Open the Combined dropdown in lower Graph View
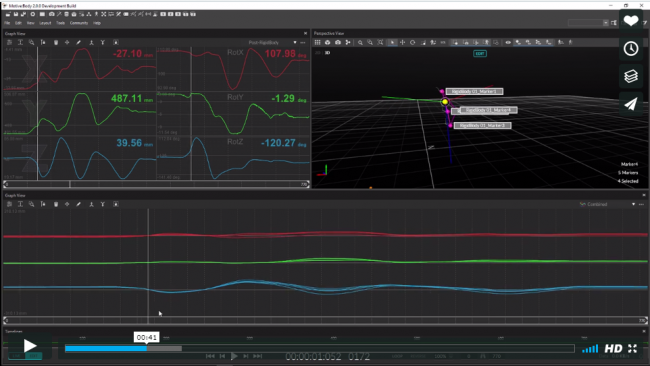 tap(607, 204)
